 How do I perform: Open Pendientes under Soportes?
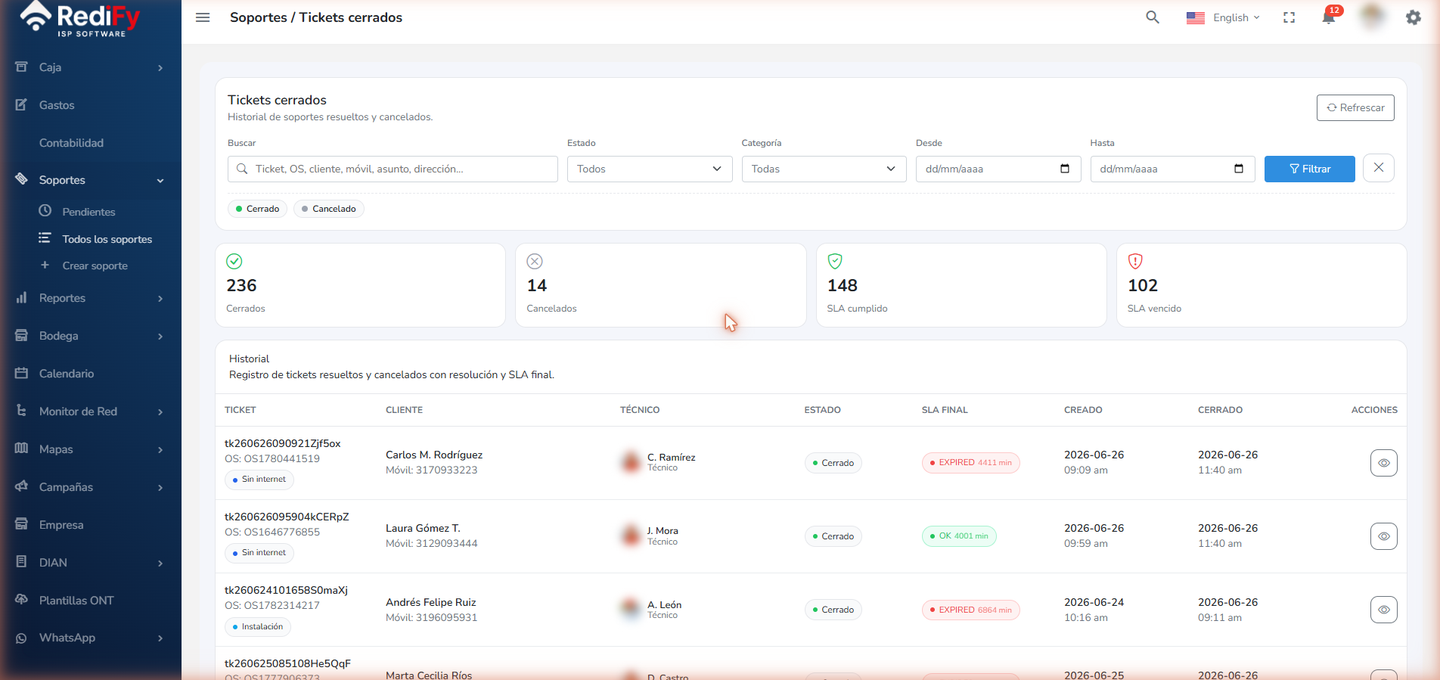[88, 212]
